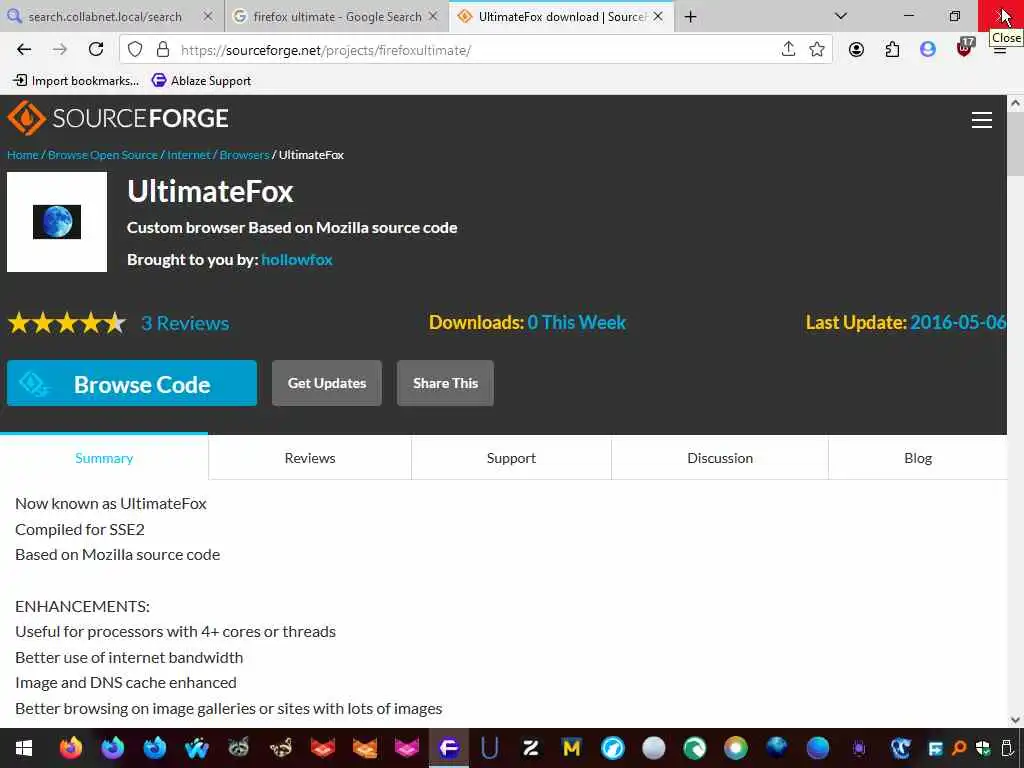The width and height of the screenshot is (1024, 768).
Task: Click the vertical scrollbar thumb
Action: [1016, 144]
